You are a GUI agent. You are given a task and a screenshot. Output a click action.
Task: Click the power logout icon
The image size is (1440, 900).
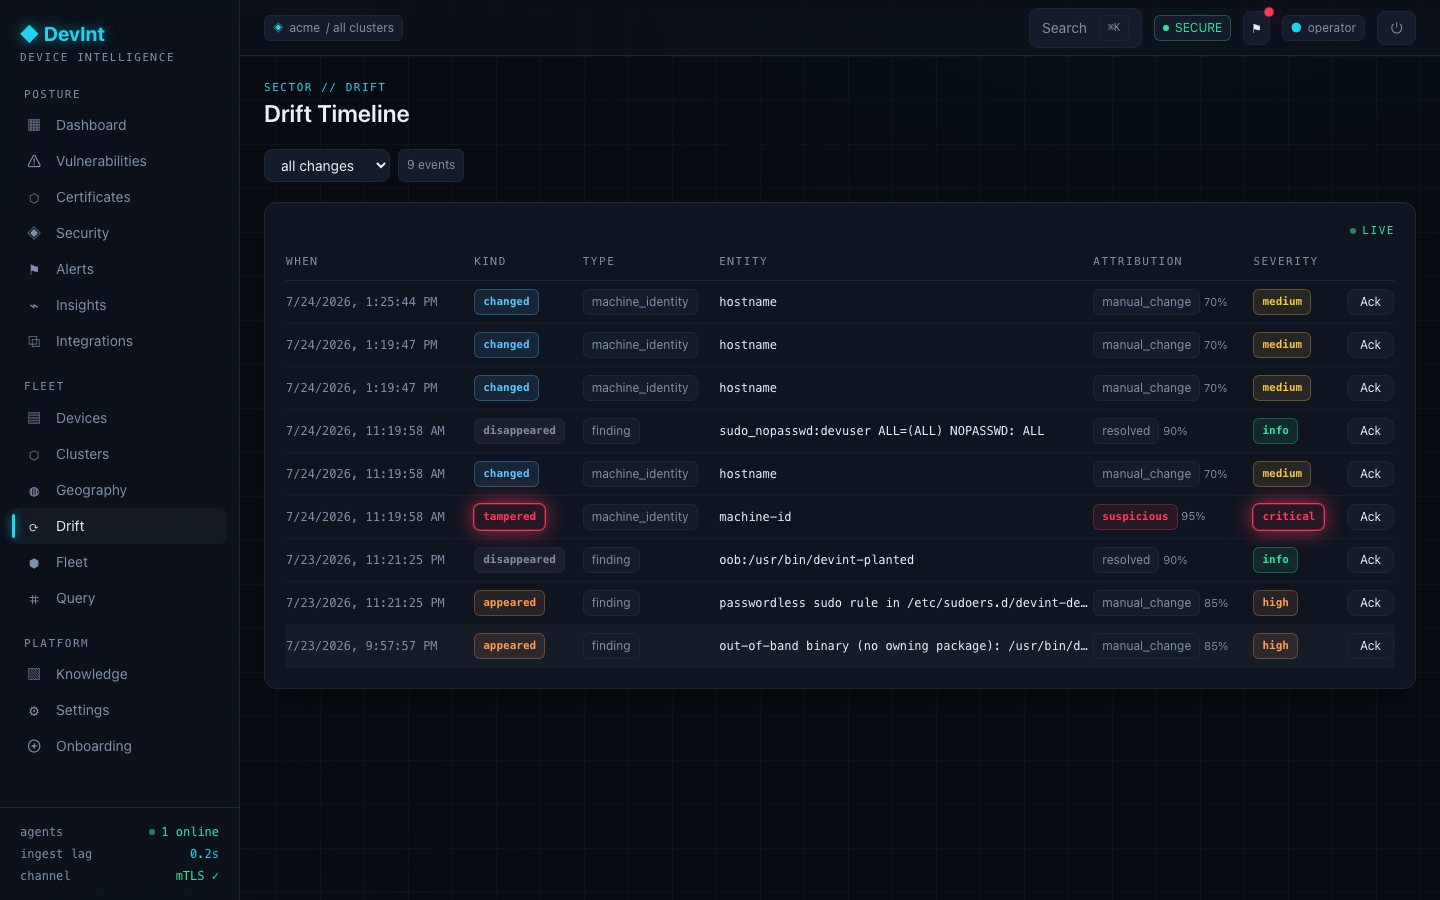tap(1396, 28)
